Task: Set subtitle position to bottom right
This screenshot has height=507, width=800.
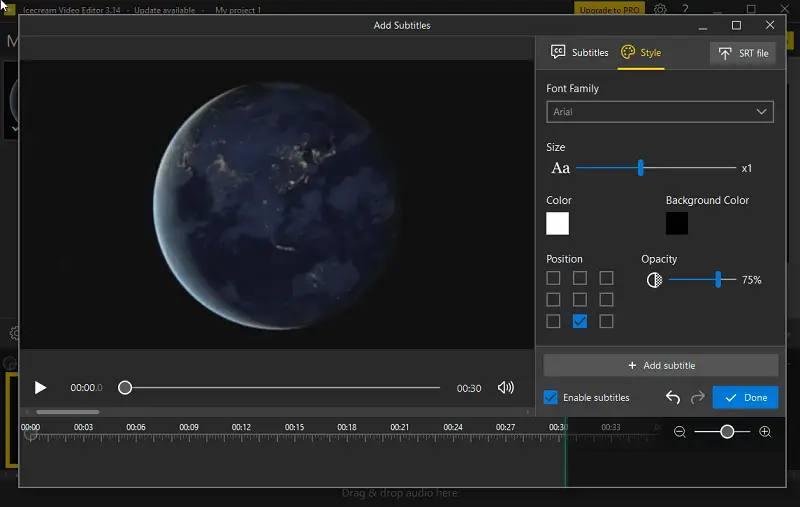Action: coord(606,321)
